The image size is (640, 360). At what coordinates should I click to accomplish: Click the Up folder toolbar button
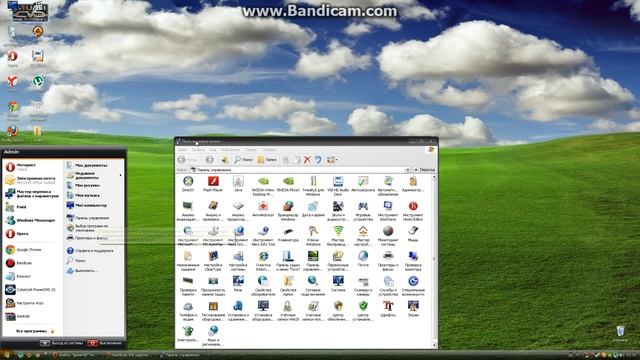point(224,160)
